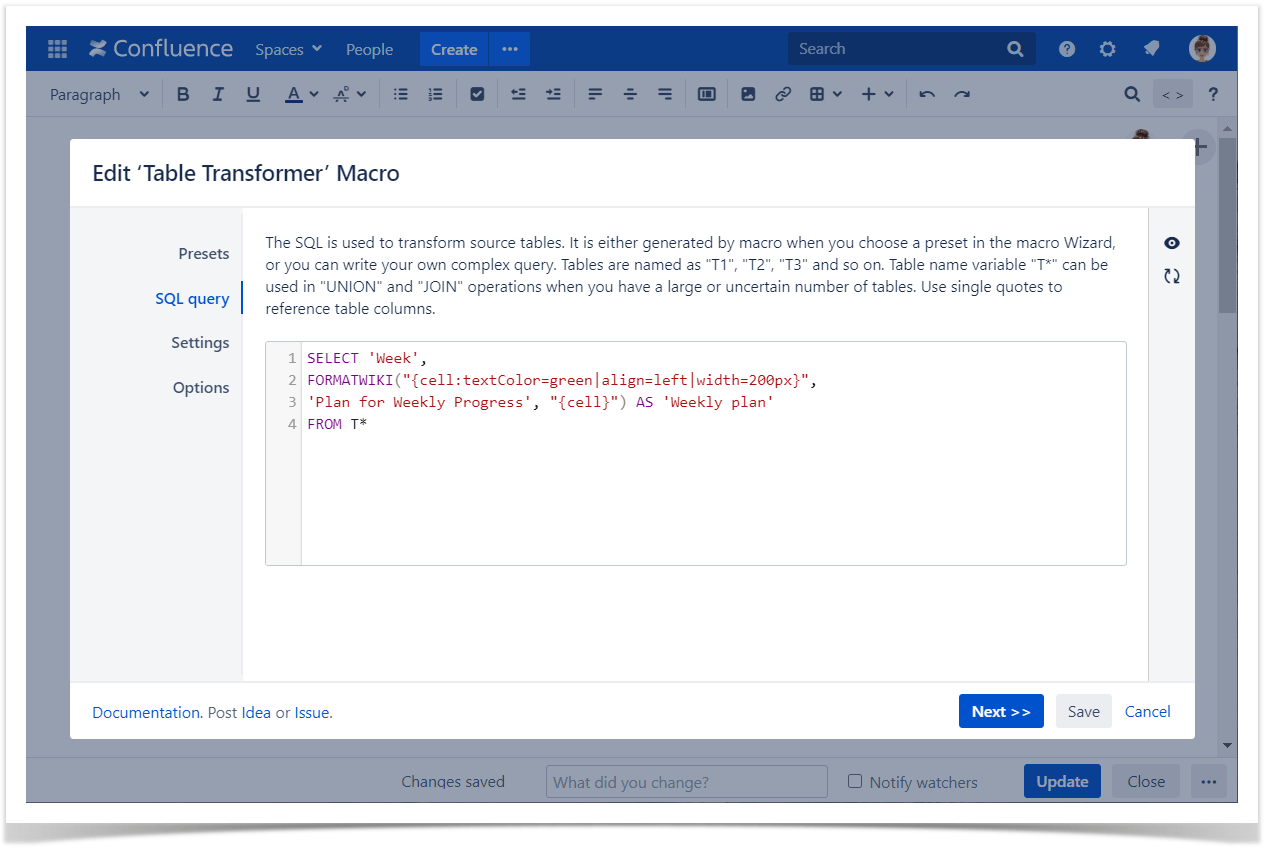The height and width of the screenshot is (852, 1272).
Task: Click the notifications icon in header
Action: click(x=1151, y=49)
